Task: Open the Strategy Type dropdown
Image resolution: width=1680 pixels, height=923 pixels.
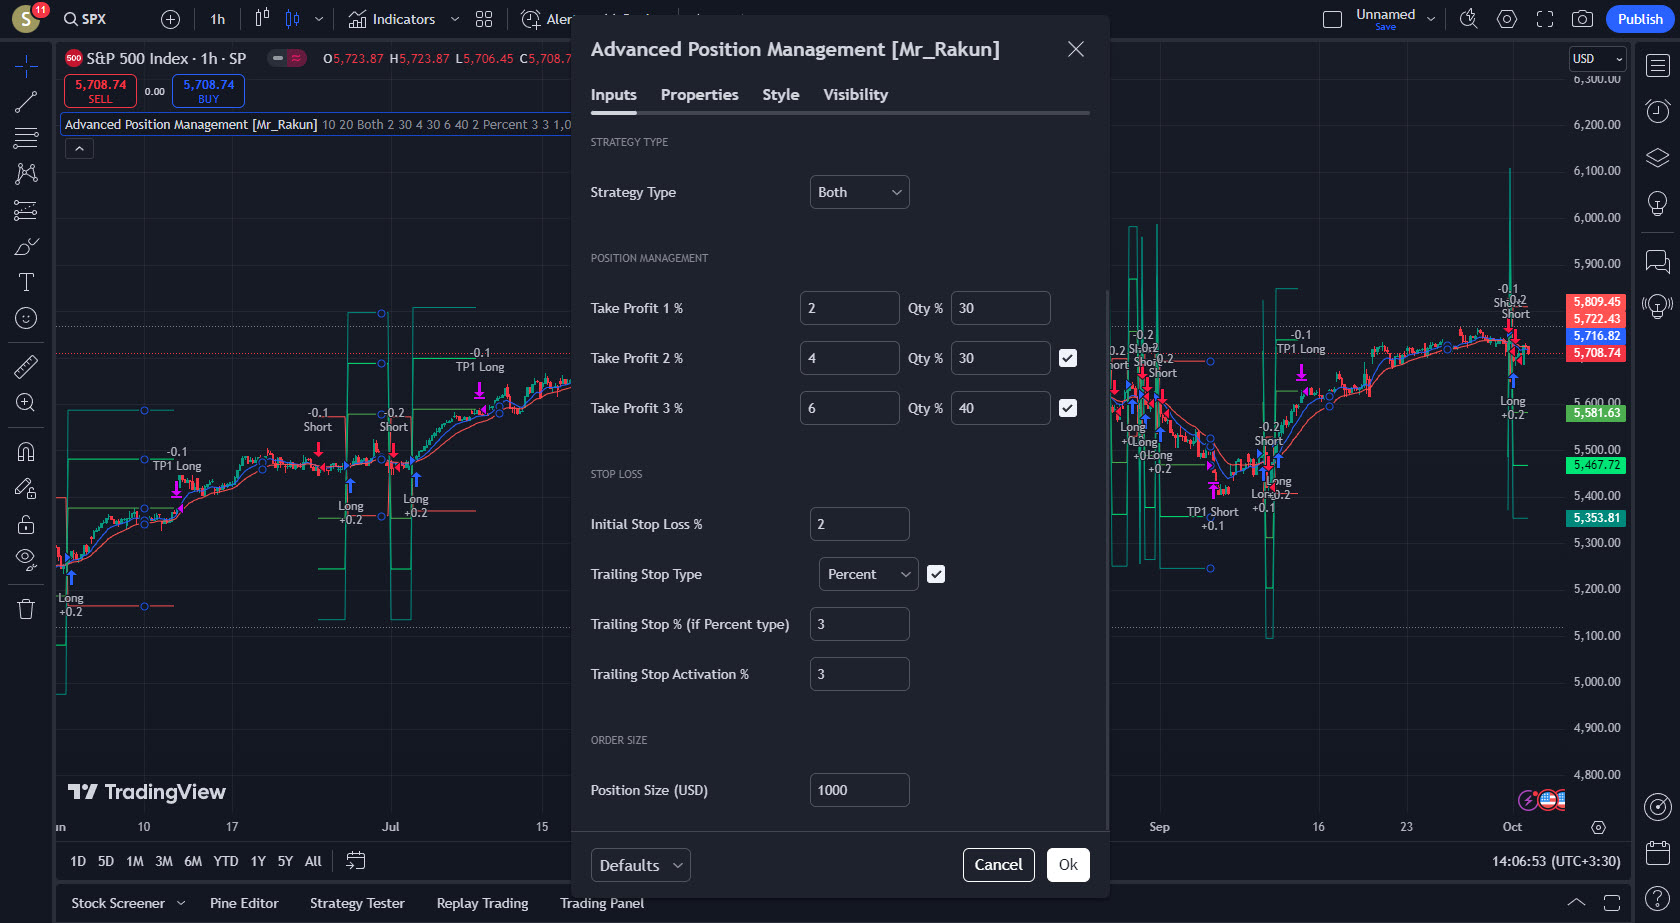Action: point(859,192)
